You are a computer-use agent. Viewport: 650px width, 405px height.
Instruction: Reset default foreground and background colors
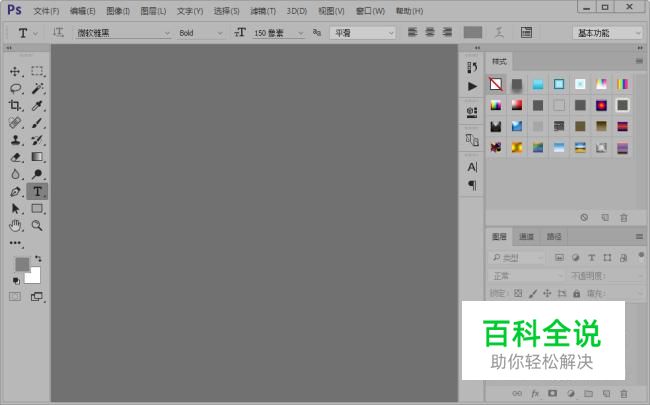16,281
